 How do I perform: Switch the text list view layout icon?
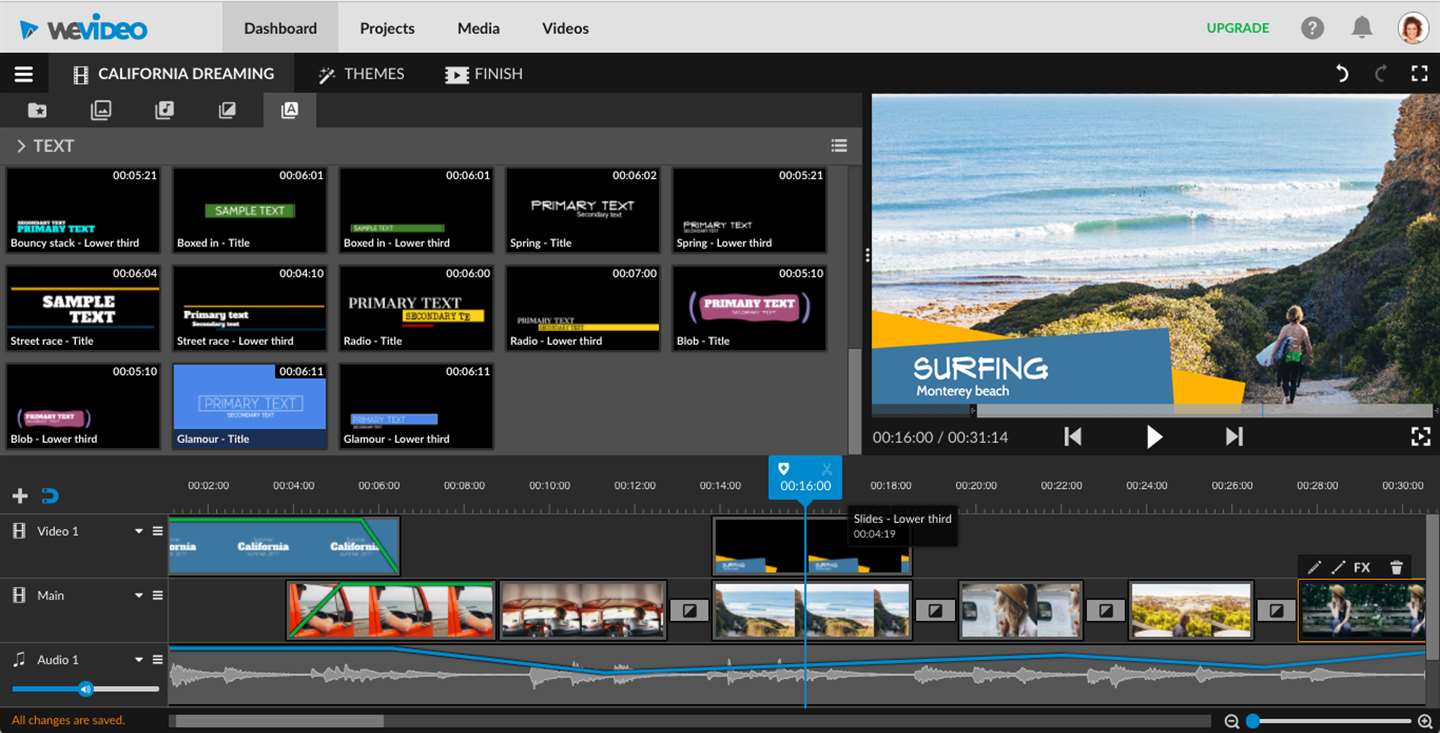click(839, 146)
